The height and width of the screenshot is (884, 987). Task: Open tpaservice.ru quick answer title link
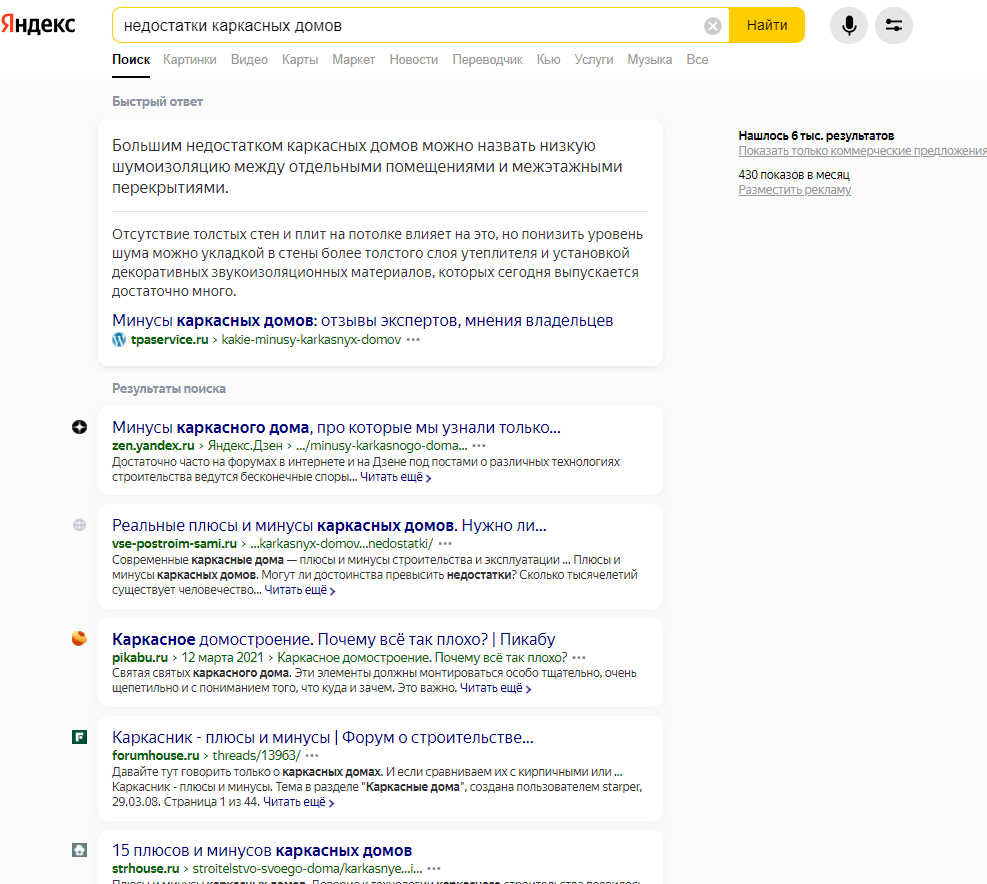pos(363,320)
